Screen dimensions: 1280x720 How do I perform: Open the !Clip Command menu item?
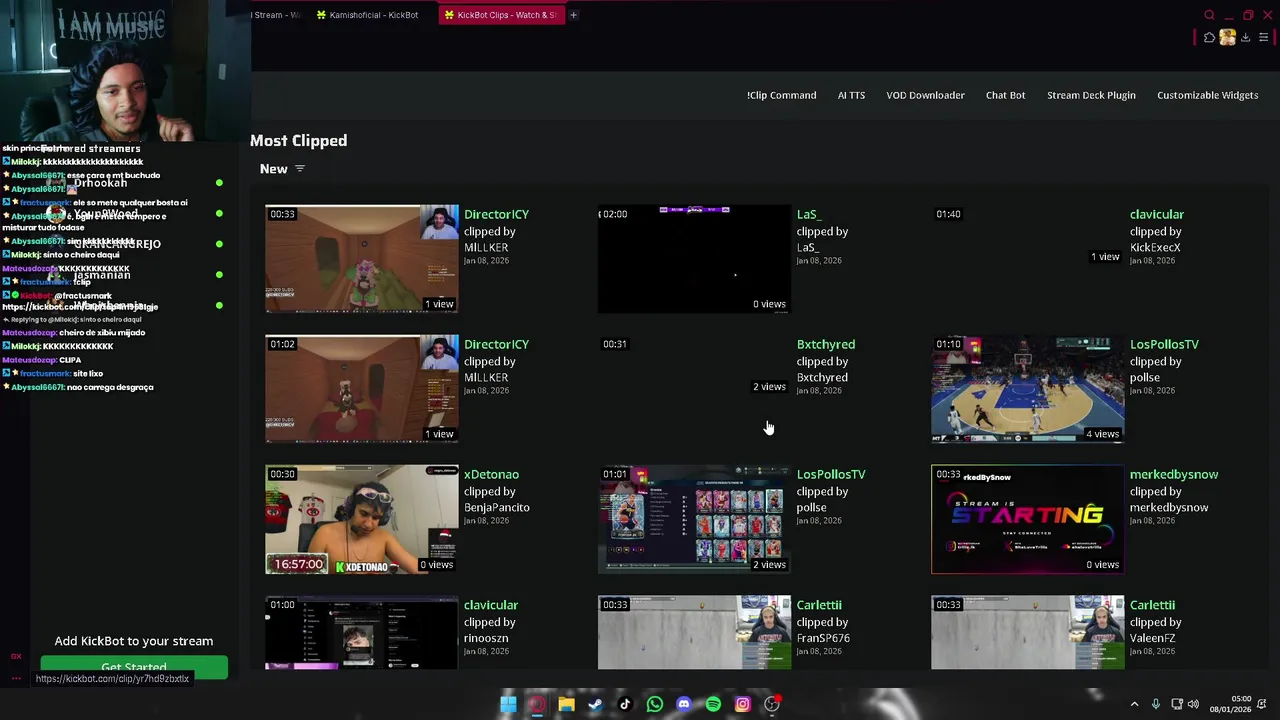[x=781, y=95]
